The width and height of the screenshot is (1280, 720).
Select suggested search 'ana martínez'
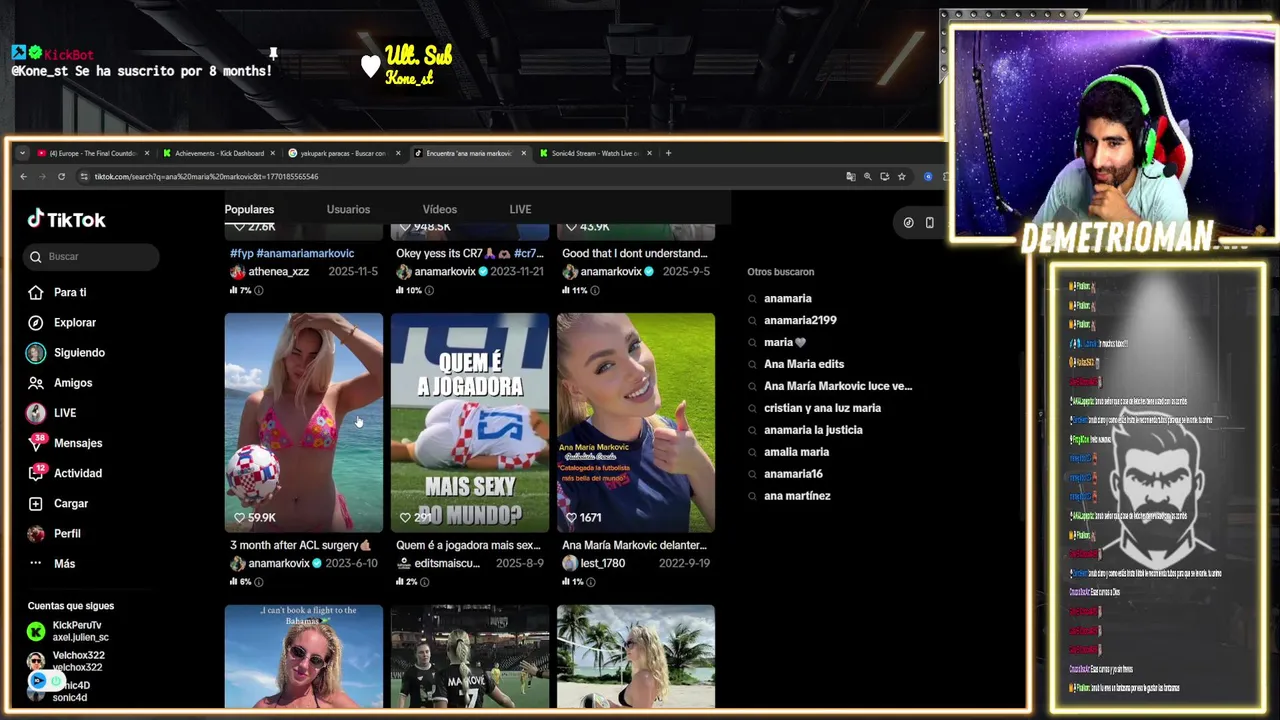pyautogui.click(x=797, y=496)
